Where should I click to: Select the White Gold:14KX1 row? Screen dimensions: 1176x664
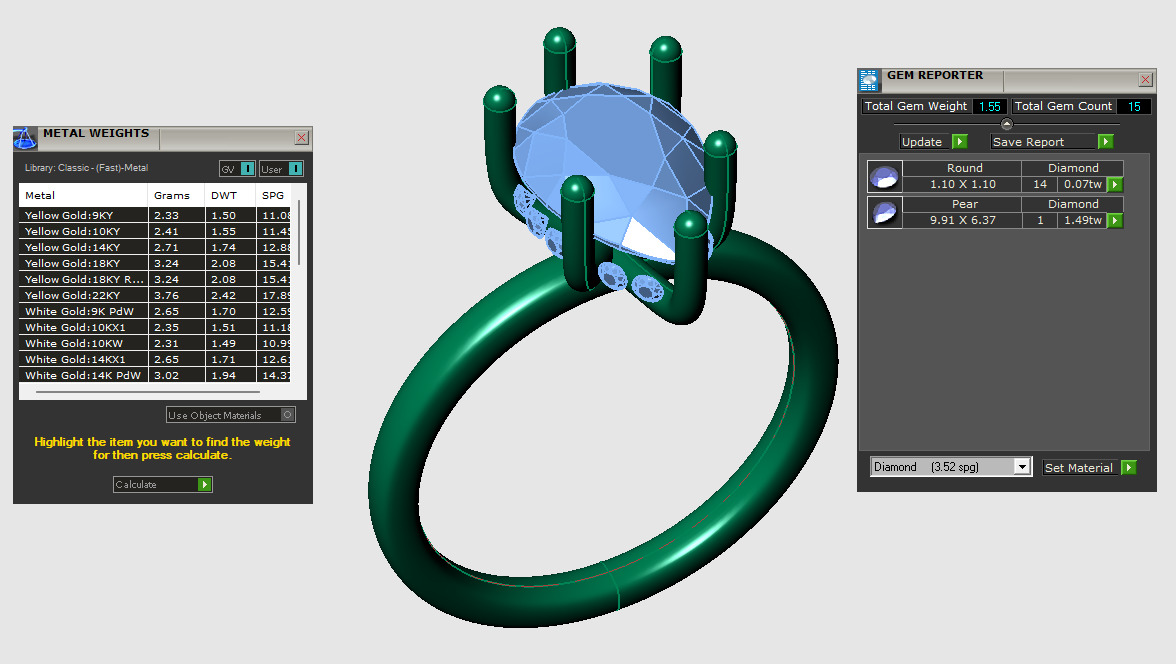click(x=154, y=359)
